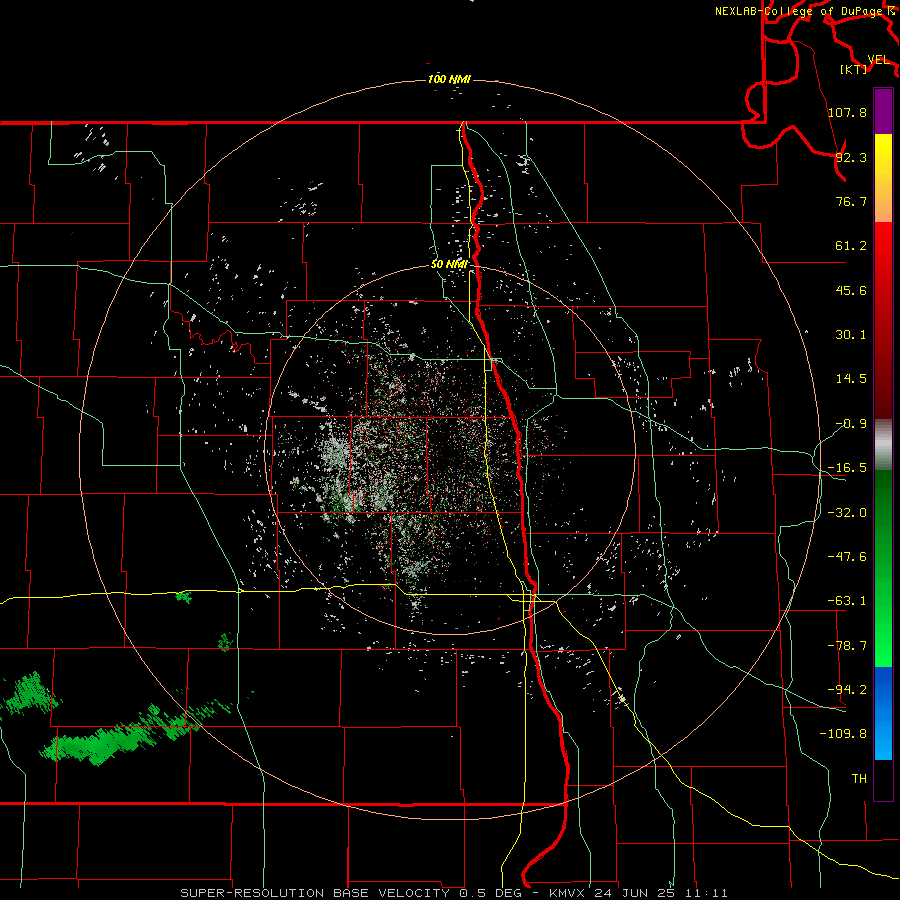Click the VEL legend title

point(878,60)
